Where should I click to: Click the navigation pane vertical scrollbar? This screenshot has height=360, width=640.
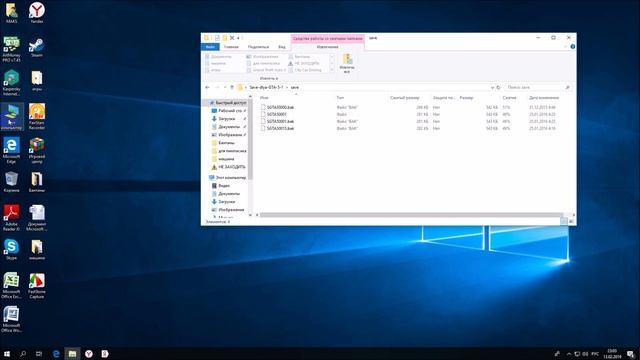pos(250,139)
